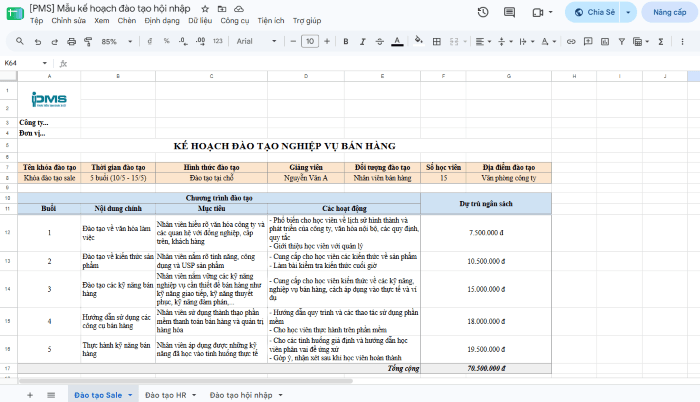Open the Trợ giúp menu
The image size is (700, 402).
tap(307, 21)
